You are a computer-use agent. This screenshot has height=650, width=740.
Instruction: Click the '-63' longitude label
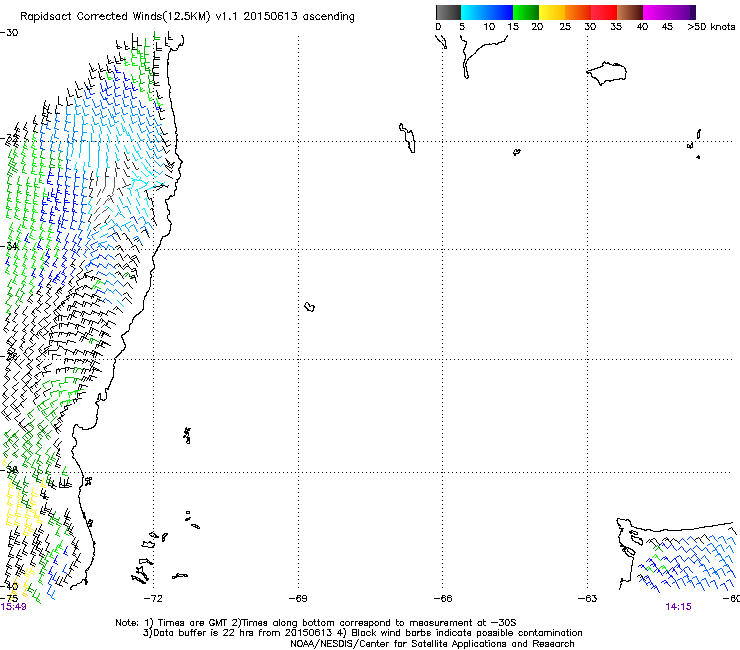588,599
